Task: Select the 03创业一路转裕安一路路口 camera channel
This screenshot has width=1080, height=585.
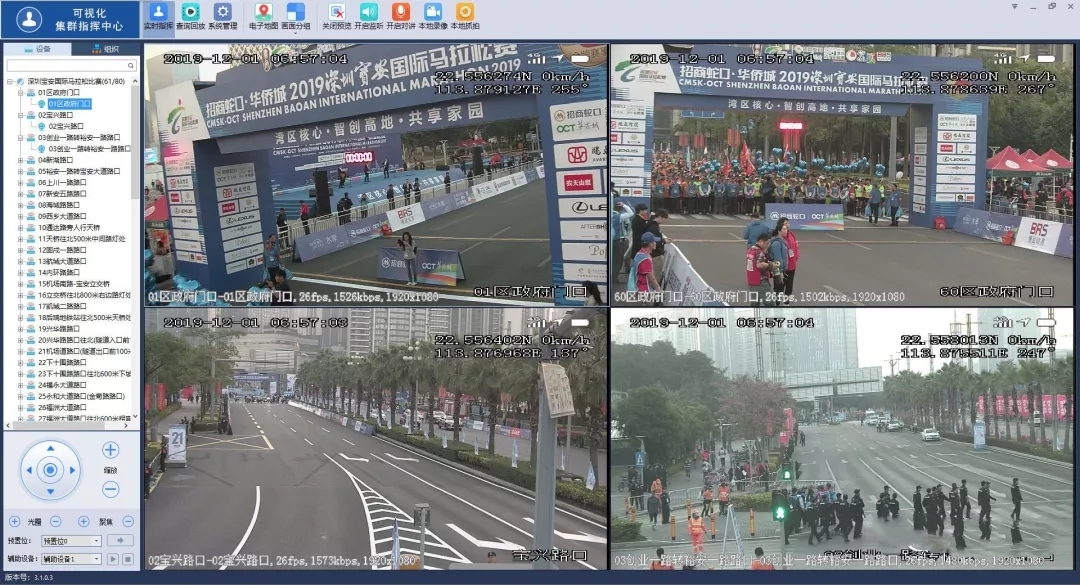Action: pyautogui.click(x=89, y=149)
